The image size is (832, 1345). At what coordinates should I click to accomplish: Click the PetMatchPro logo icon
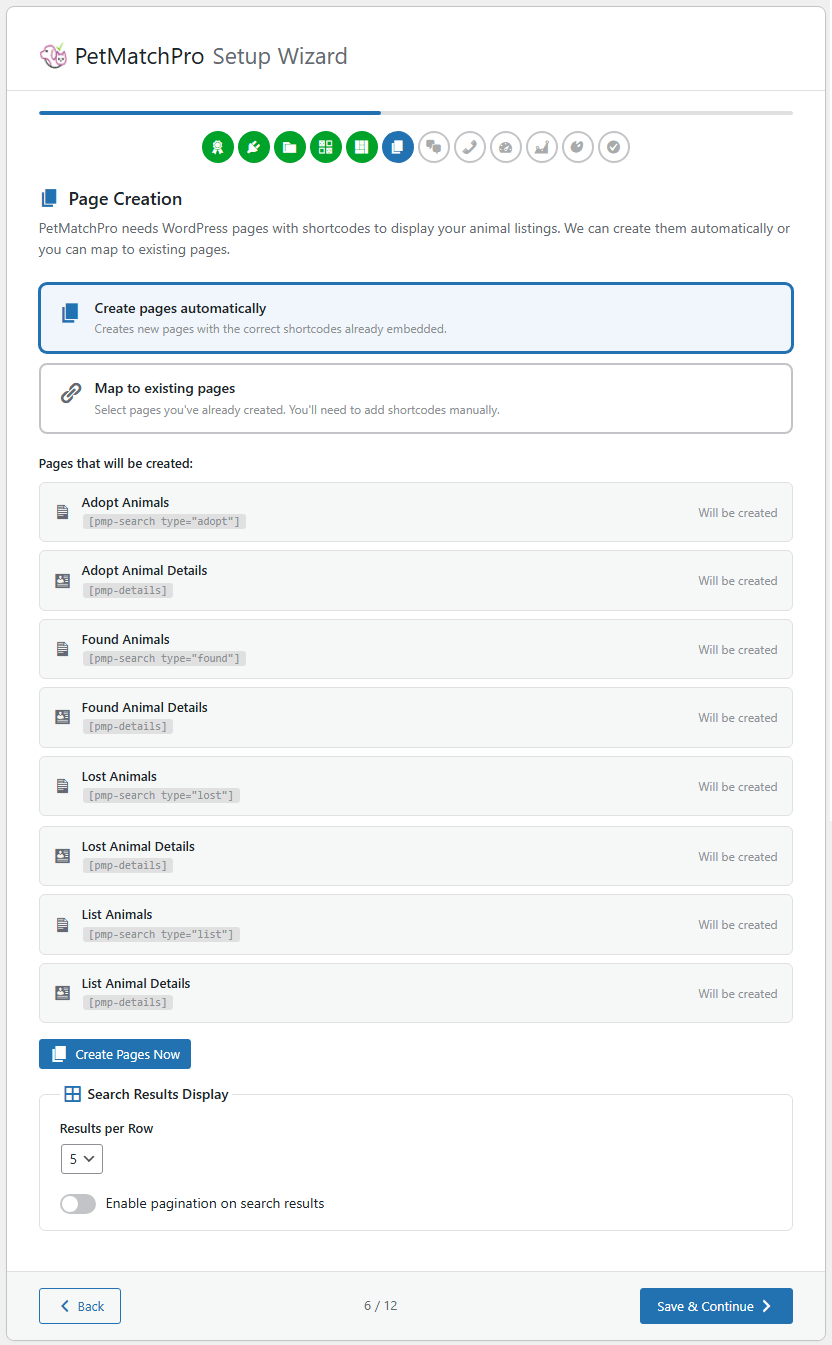(x=53, y=56)
